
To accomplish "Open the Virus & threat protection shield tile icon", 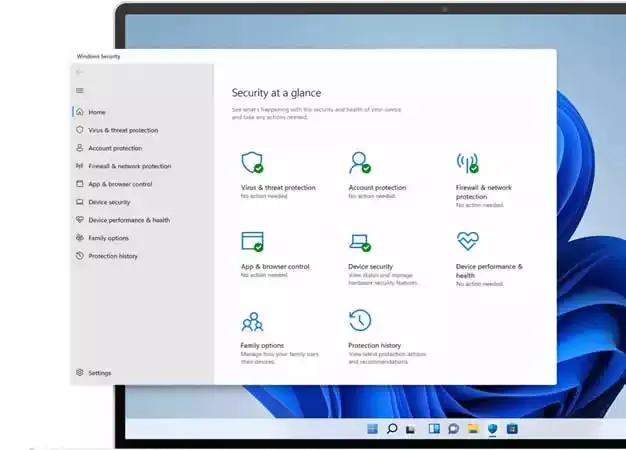I will 252,162.
